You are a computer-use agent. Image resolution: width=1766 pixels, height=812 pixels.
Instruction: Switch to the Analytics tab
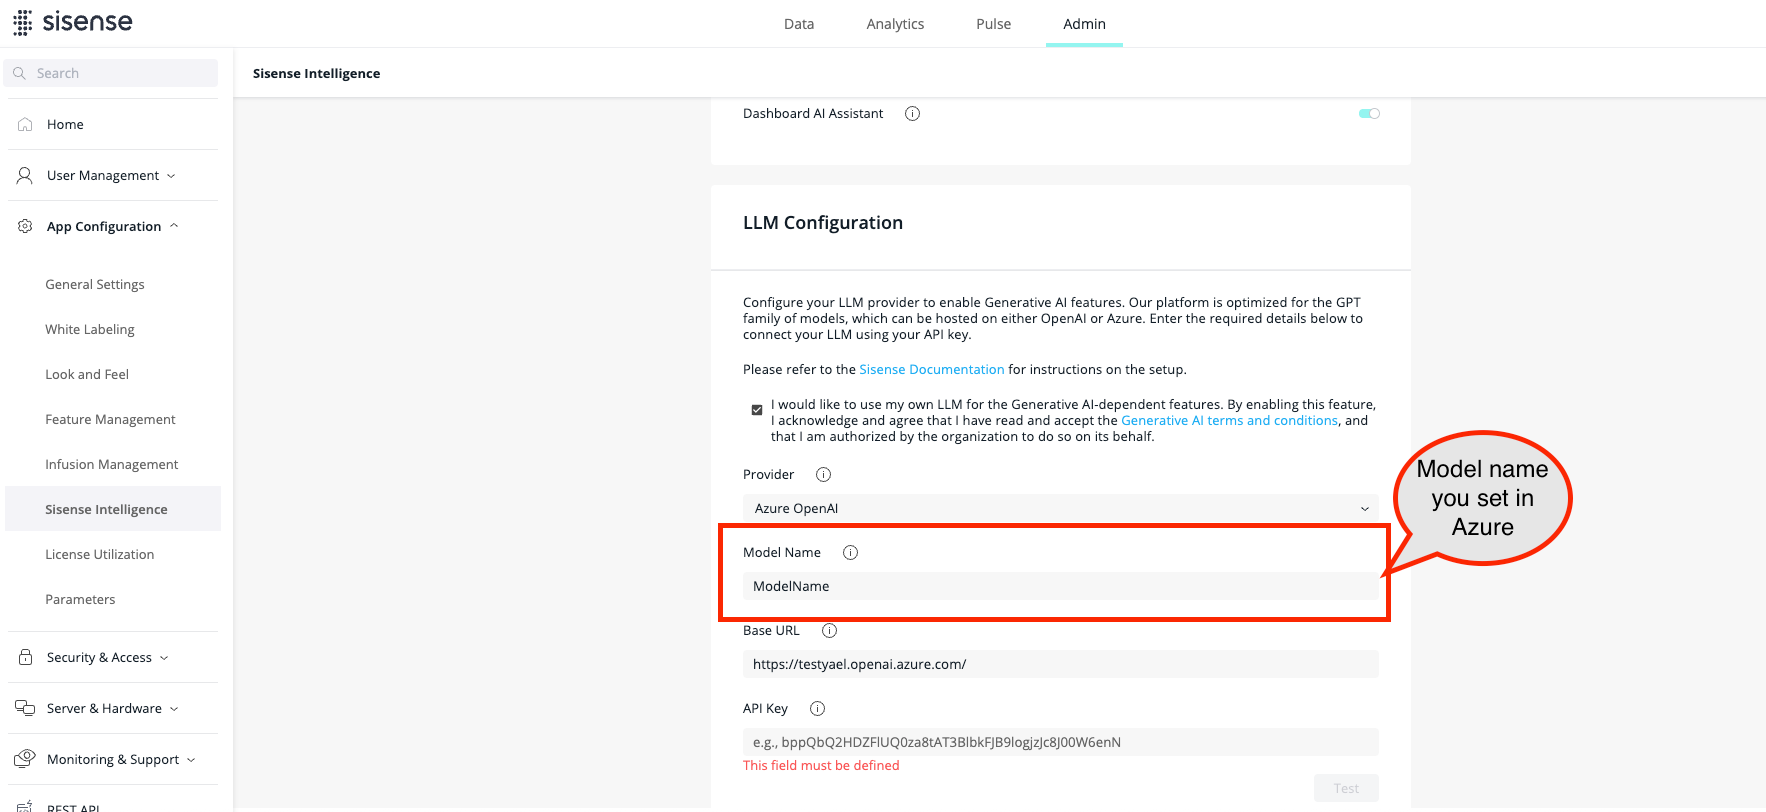(895, 24)
